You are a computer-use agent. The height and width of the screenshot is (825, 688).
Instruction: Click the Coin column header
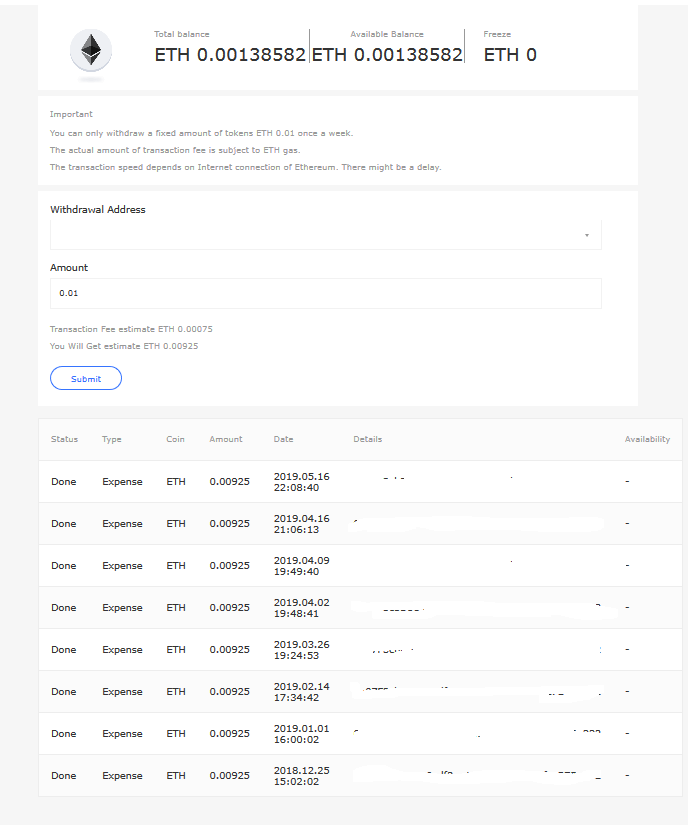175,439
